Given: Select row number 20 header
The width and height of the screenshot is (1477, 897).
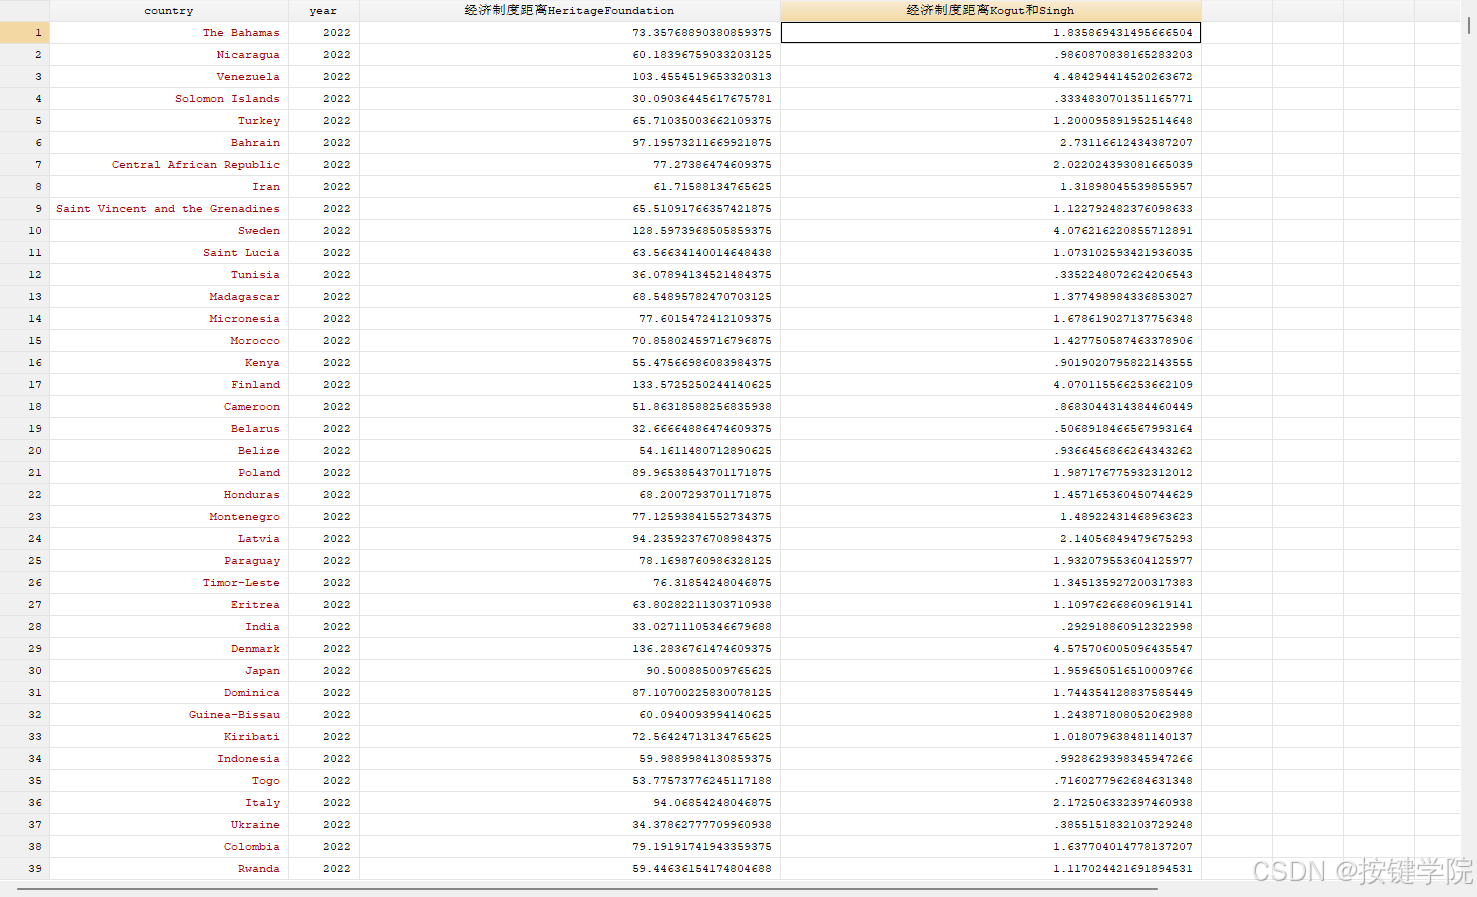Looking at the screenshot, I should [25, 451].
